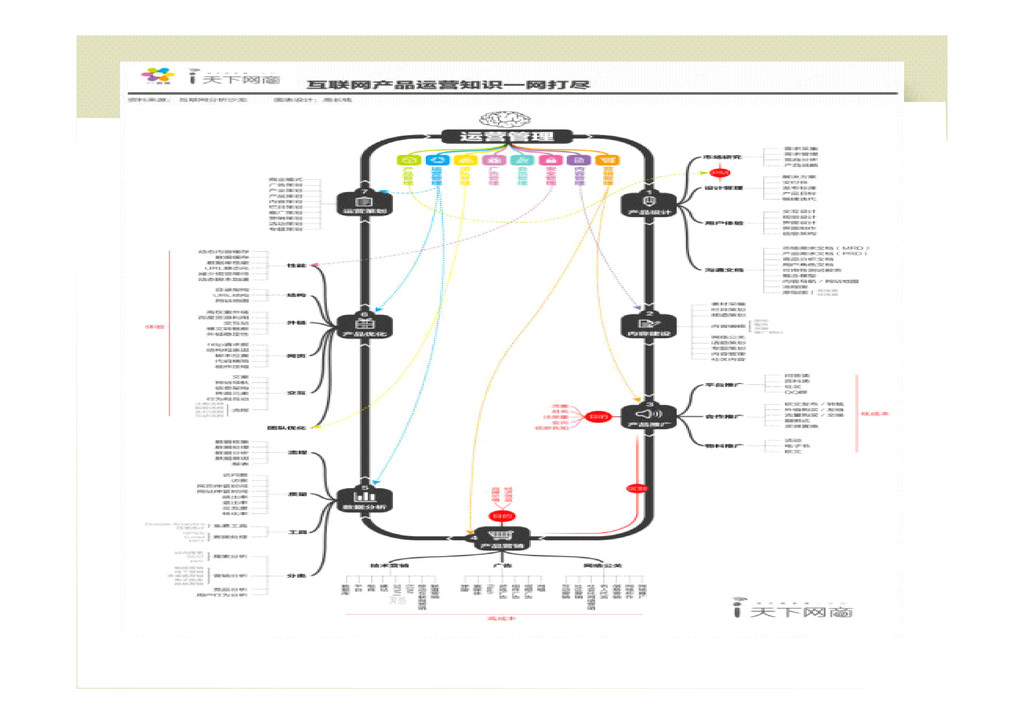
Task: Click the red oval on the red return line
Action: pos(637,488)
